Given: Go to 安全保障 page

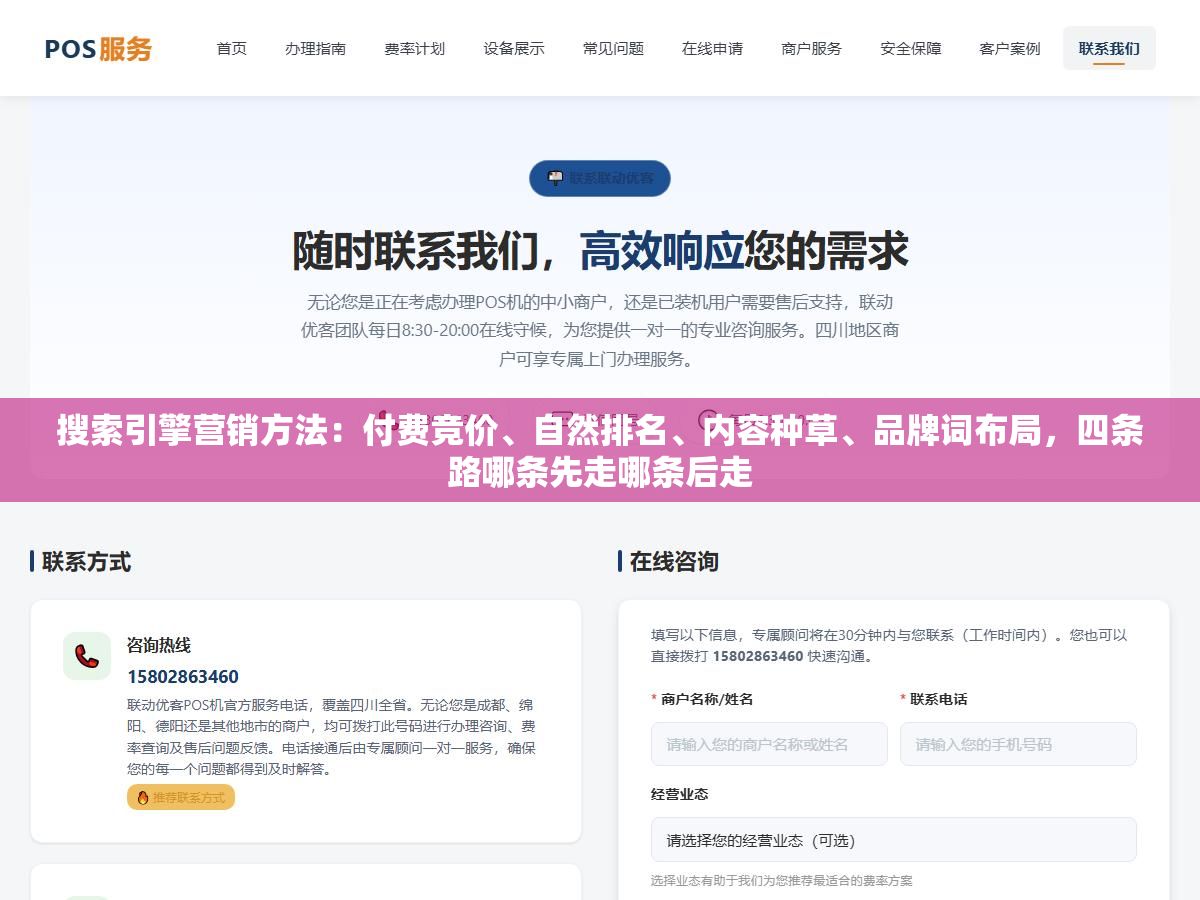Looking at the screenshot, I should 910,48.
